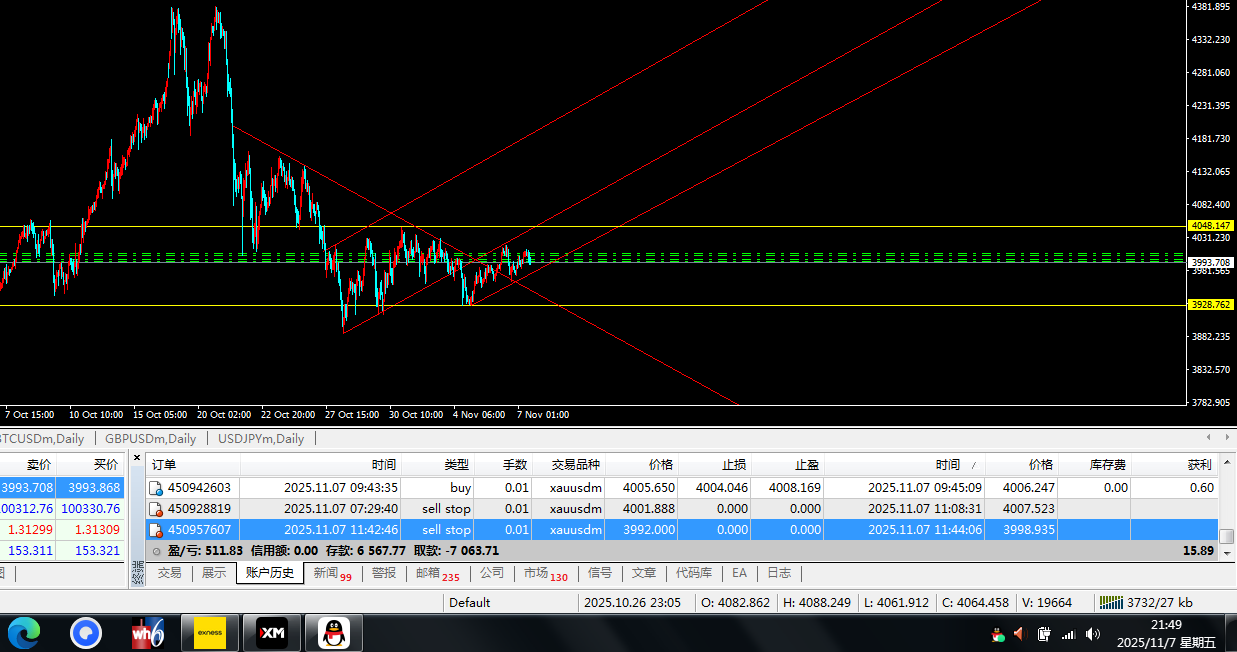Switch to the 交易 tab
The height and width of the screenshot is (652, 1237).
point(170,573)
